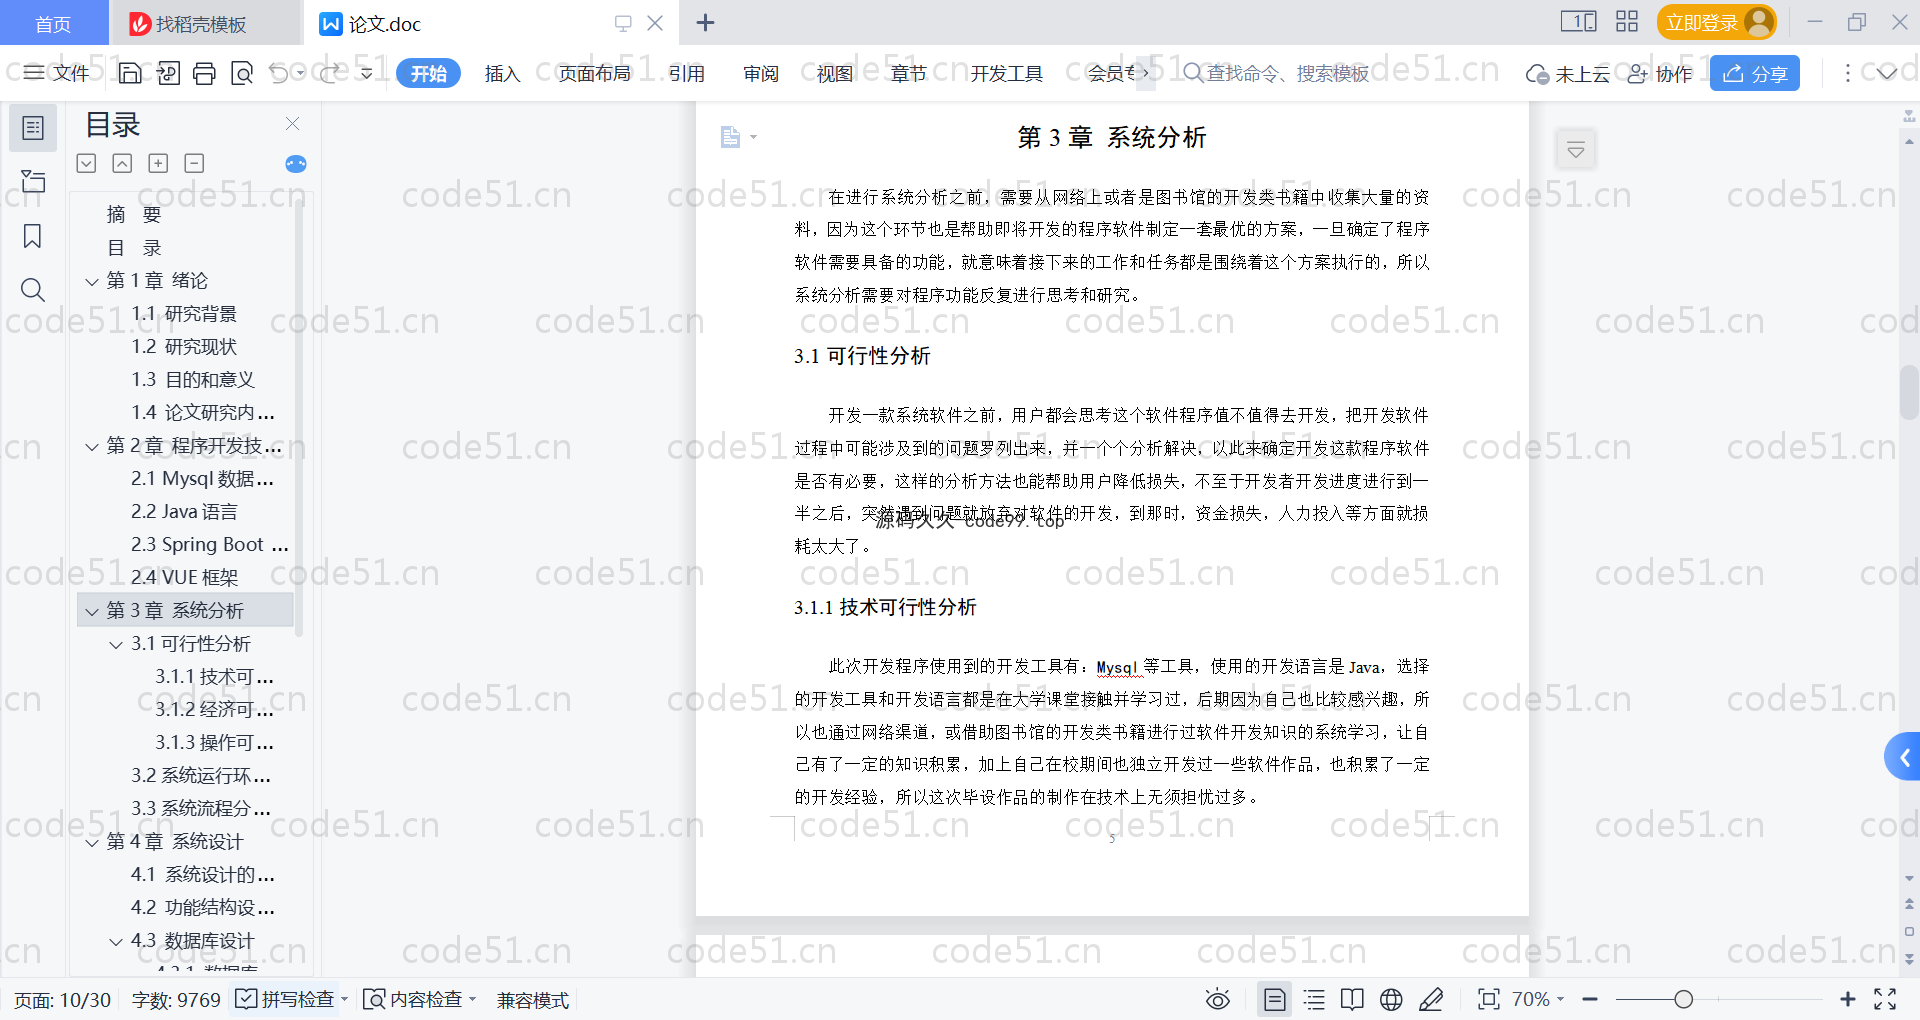Screen dimensions: 1920x1020
Task: Expand all outline levels icon
Action: click(87, 163)
